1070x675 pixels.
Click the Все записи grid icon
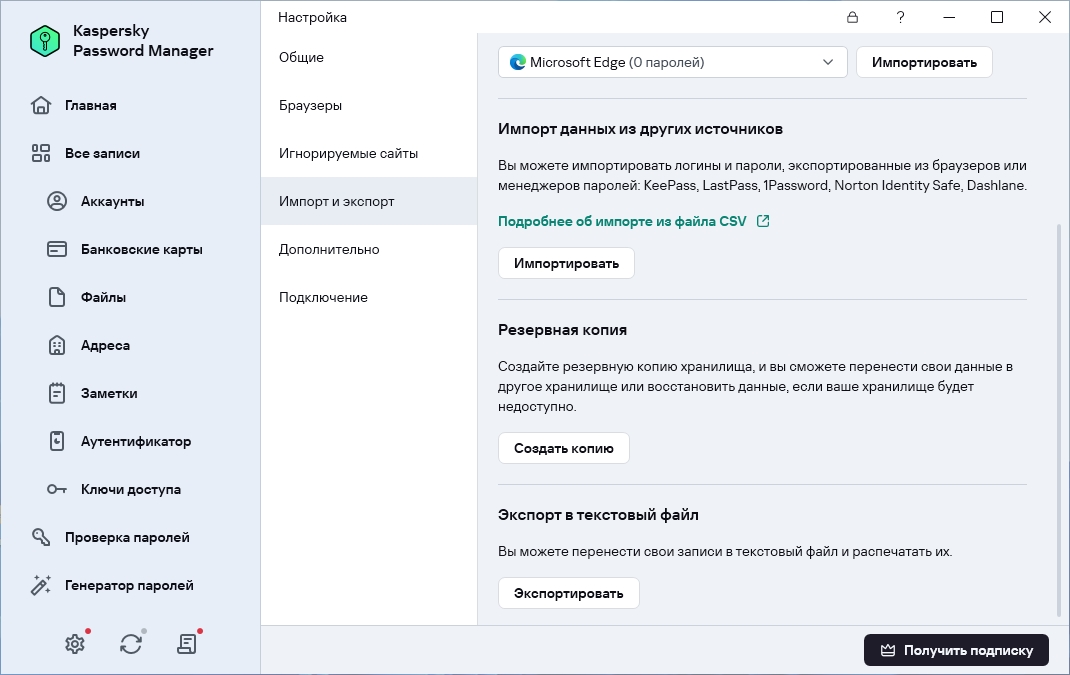pyautogui.click(x=41, y=153)
